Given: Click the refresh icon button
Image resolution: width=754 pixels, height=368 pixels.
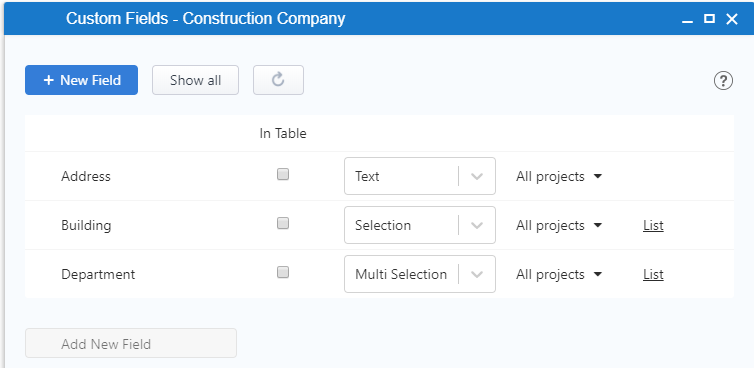Looking at the screenshot, I should tap(278, 80).
